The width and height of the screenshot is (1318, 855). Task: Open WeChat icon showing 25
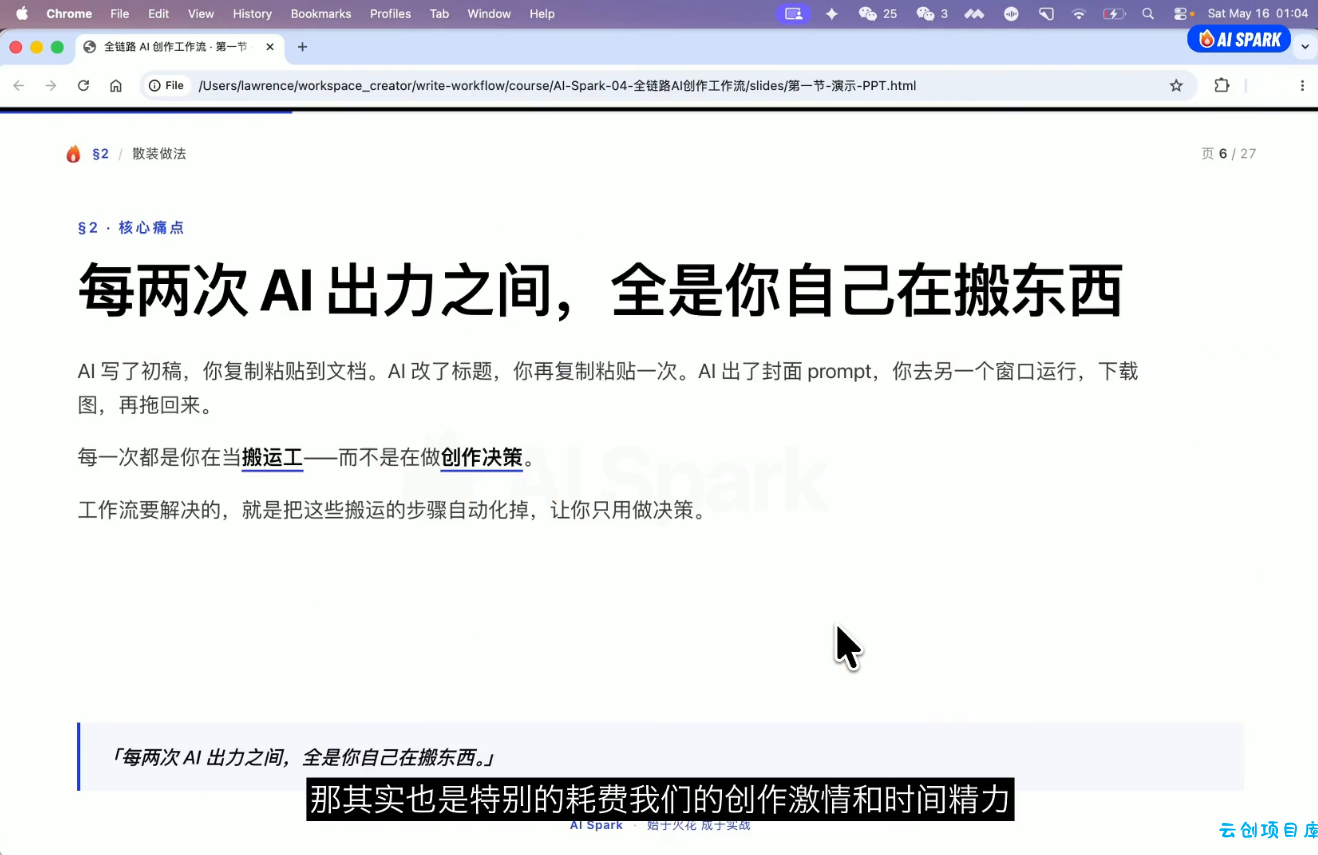click(x=877, y=14)
